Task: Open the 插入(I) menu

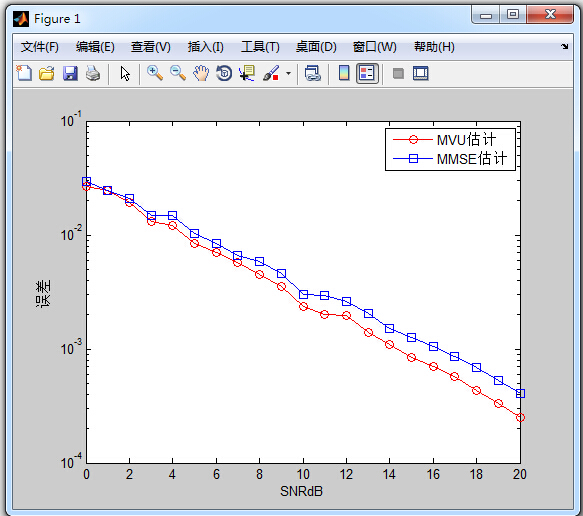Action: 206,47
